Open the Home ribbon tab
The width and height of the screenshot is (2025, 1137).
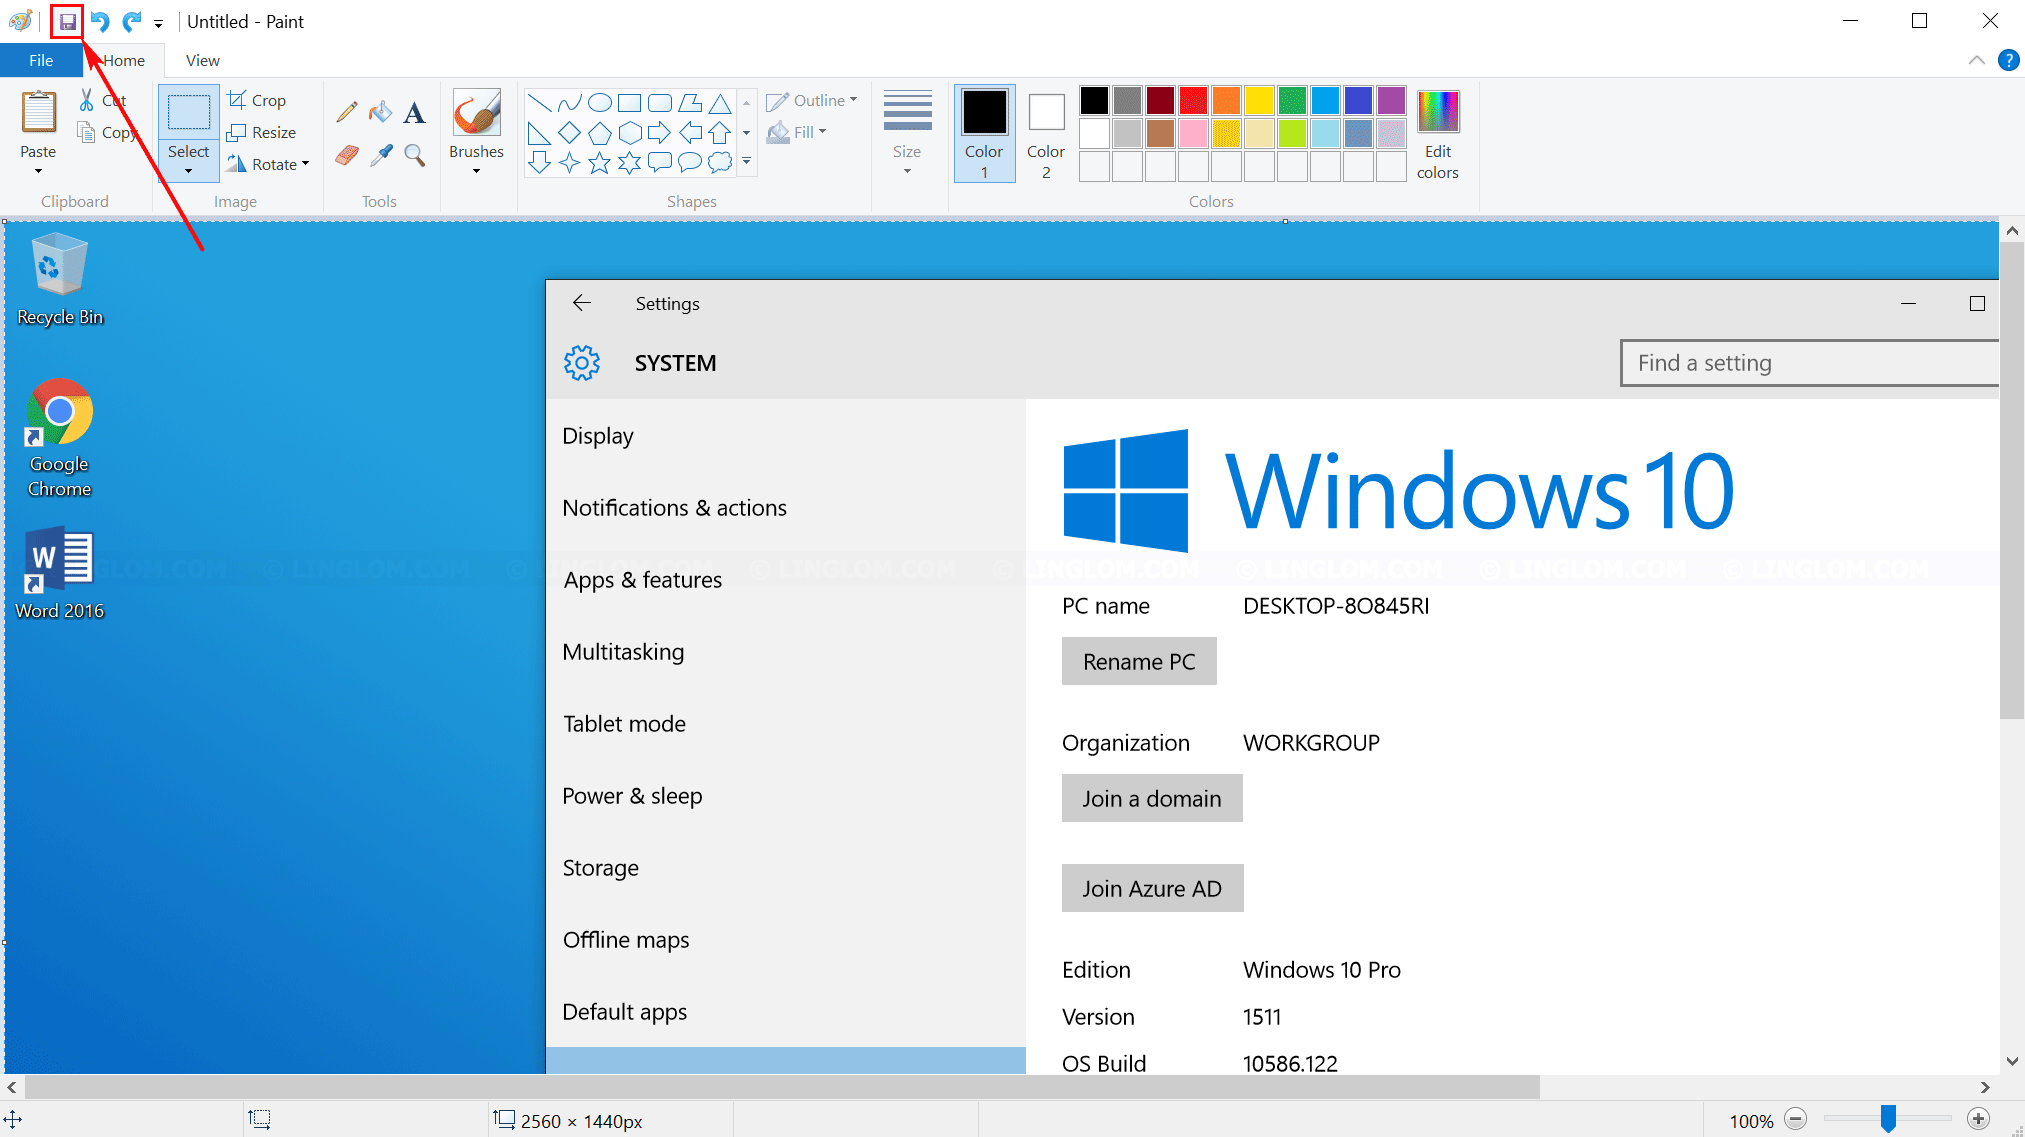coord(122,60)
